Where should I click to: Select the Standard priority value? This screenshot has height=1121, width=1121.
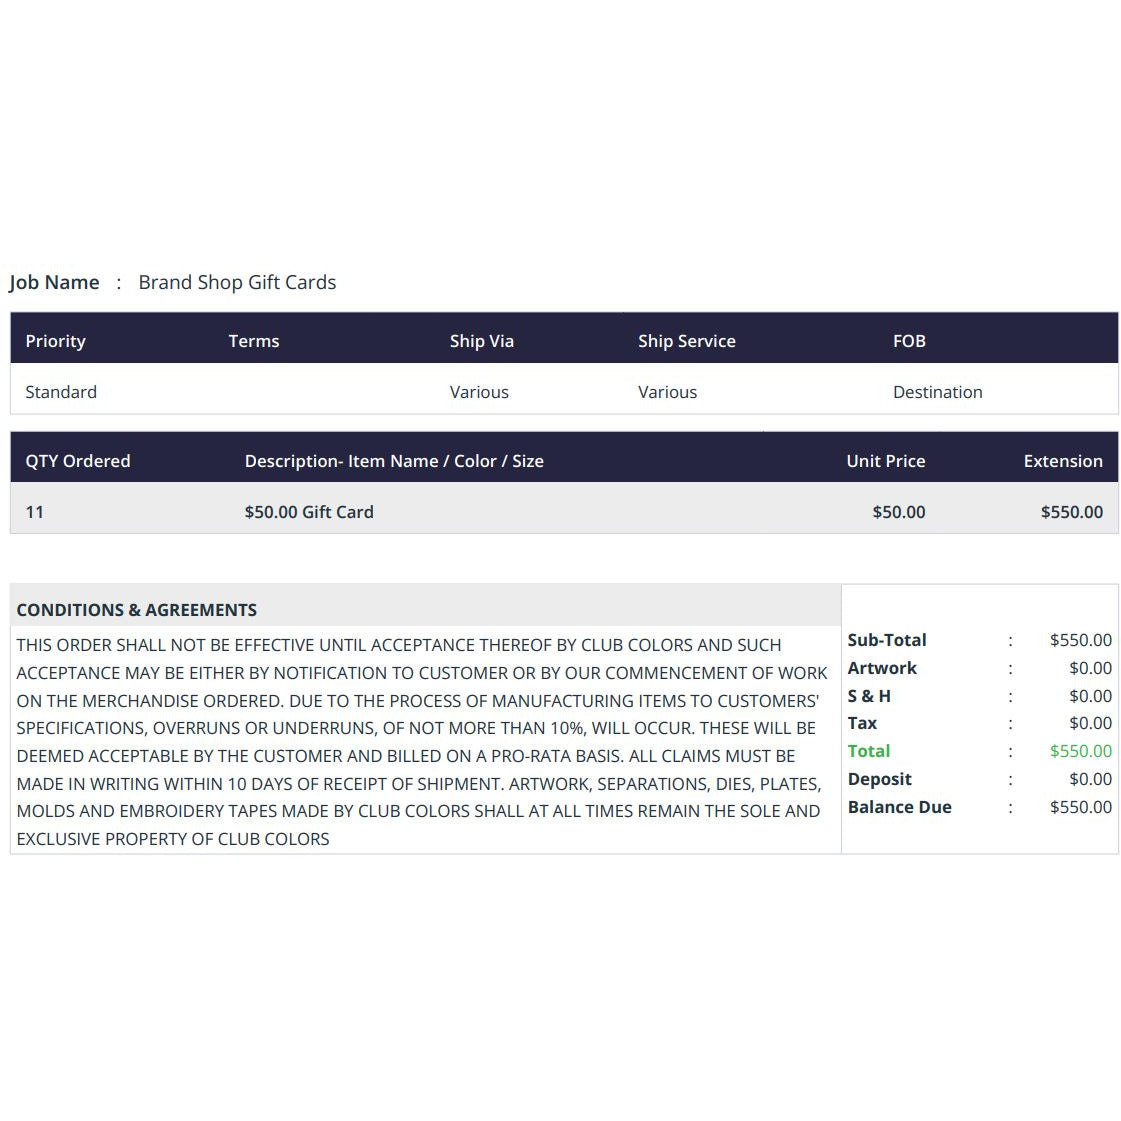[x=61, y=392]
